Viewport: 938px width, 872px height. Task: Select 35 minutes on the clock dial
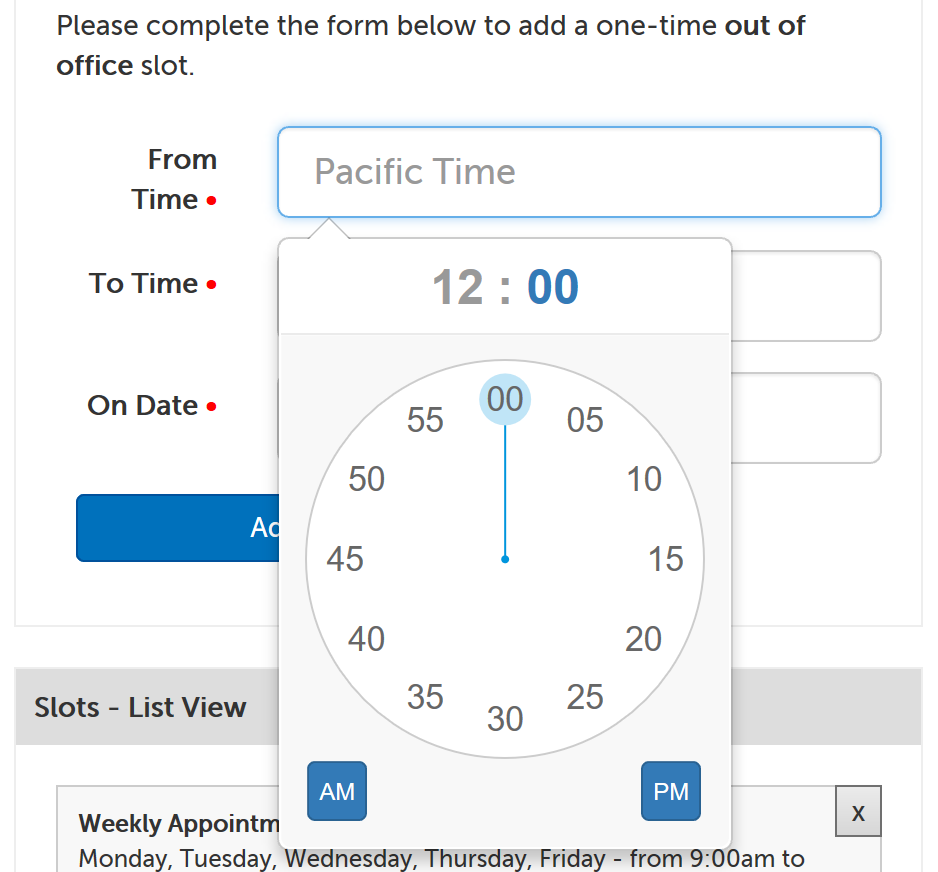pos(425,697)
